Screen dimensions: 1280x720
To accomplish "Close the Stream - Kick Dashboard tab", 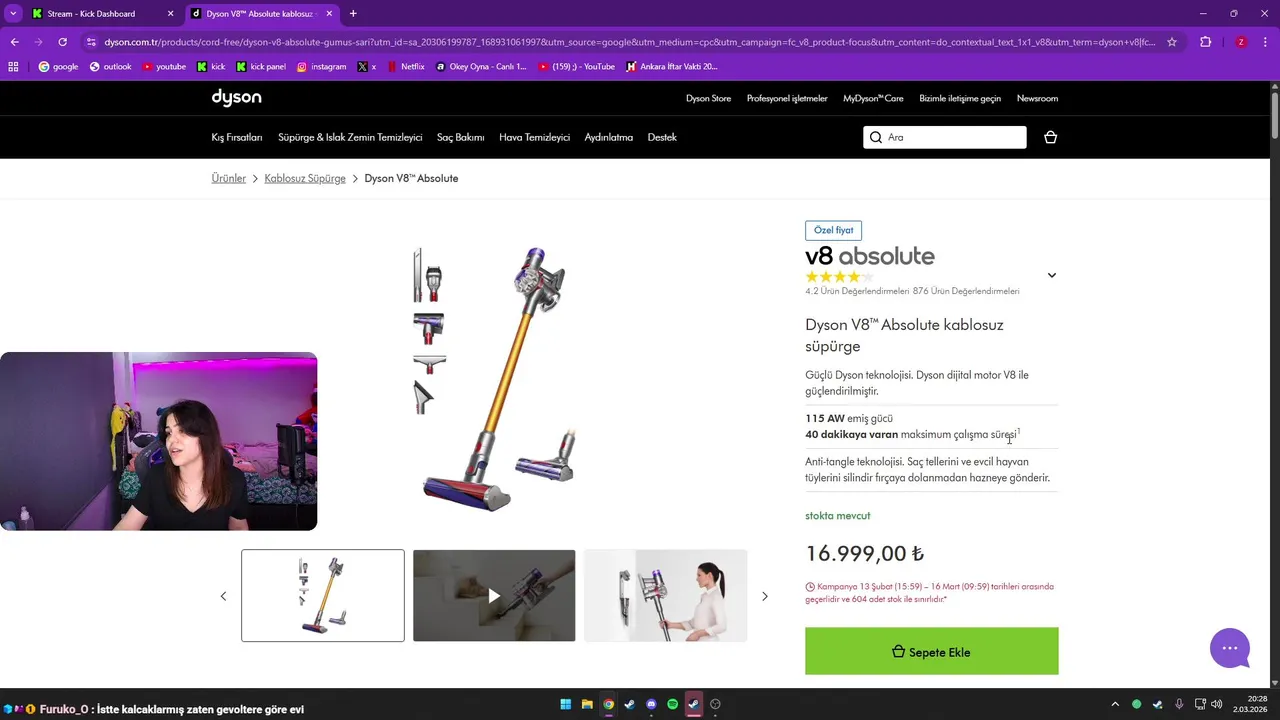I will coord(170,14).
